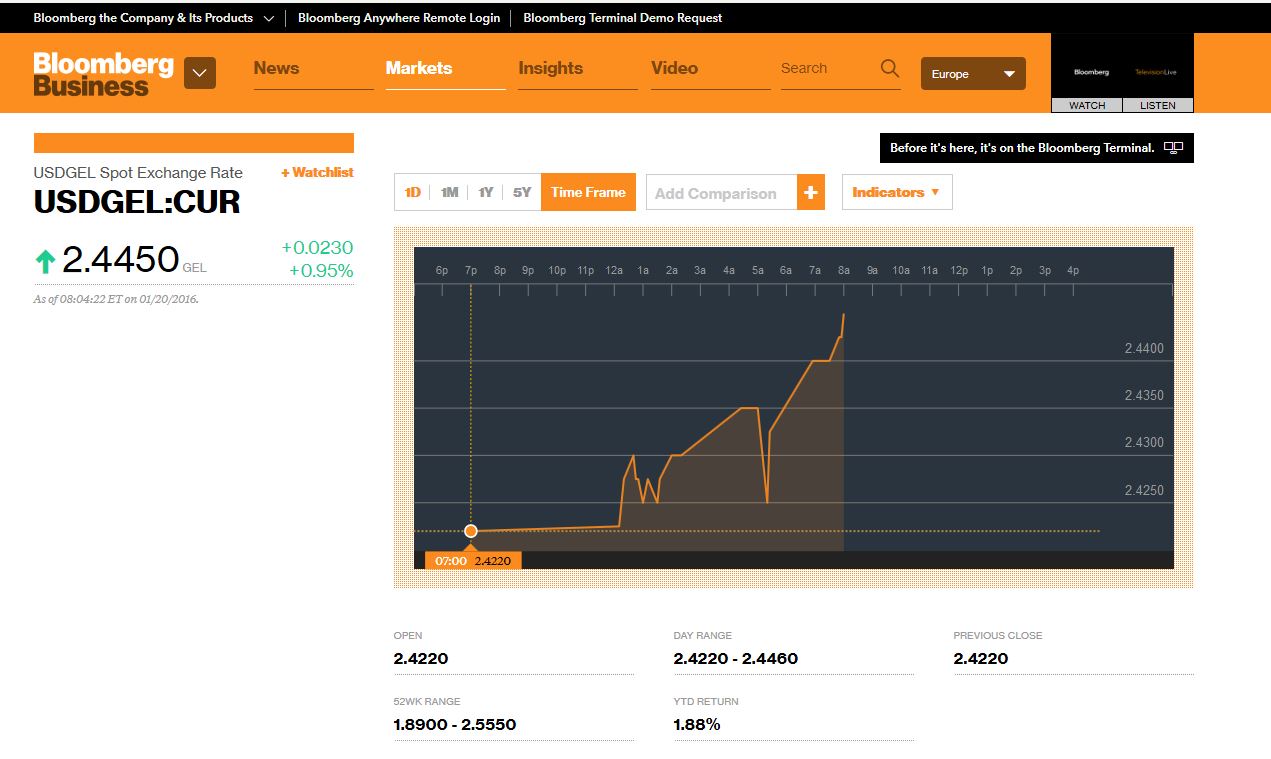Click the WATCH button for Bloomberg TV
The height and width of the screenshot is (759, 1271).
pos(1087,105)
